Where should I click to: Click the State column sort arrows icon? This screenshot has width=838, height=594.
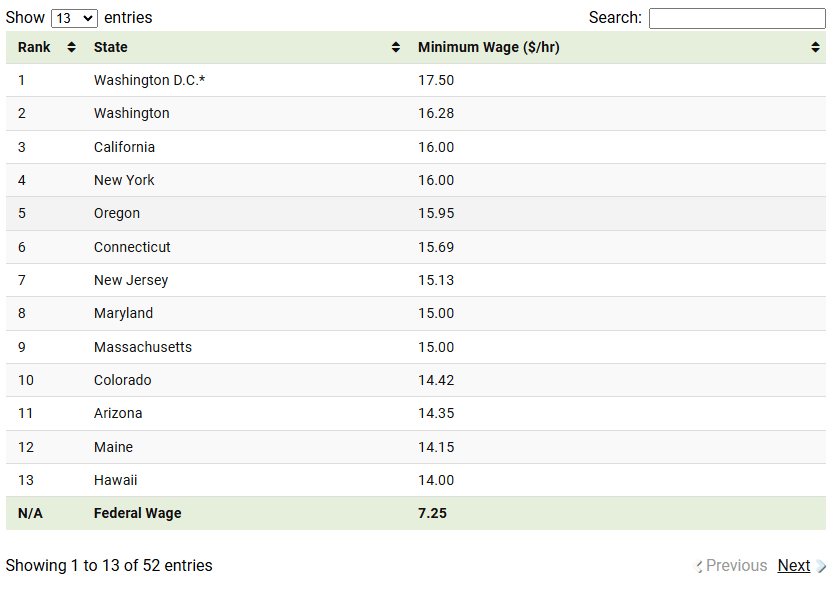[396, 47]
